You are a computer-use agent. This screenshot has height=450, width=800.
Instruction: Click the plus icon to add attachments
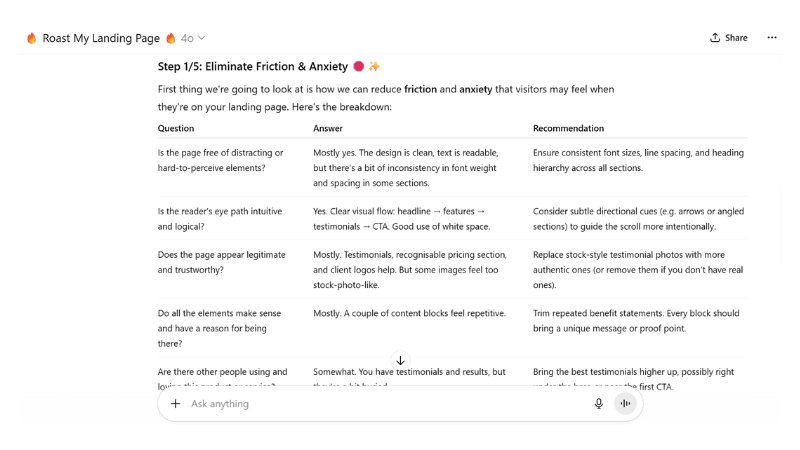176,404
